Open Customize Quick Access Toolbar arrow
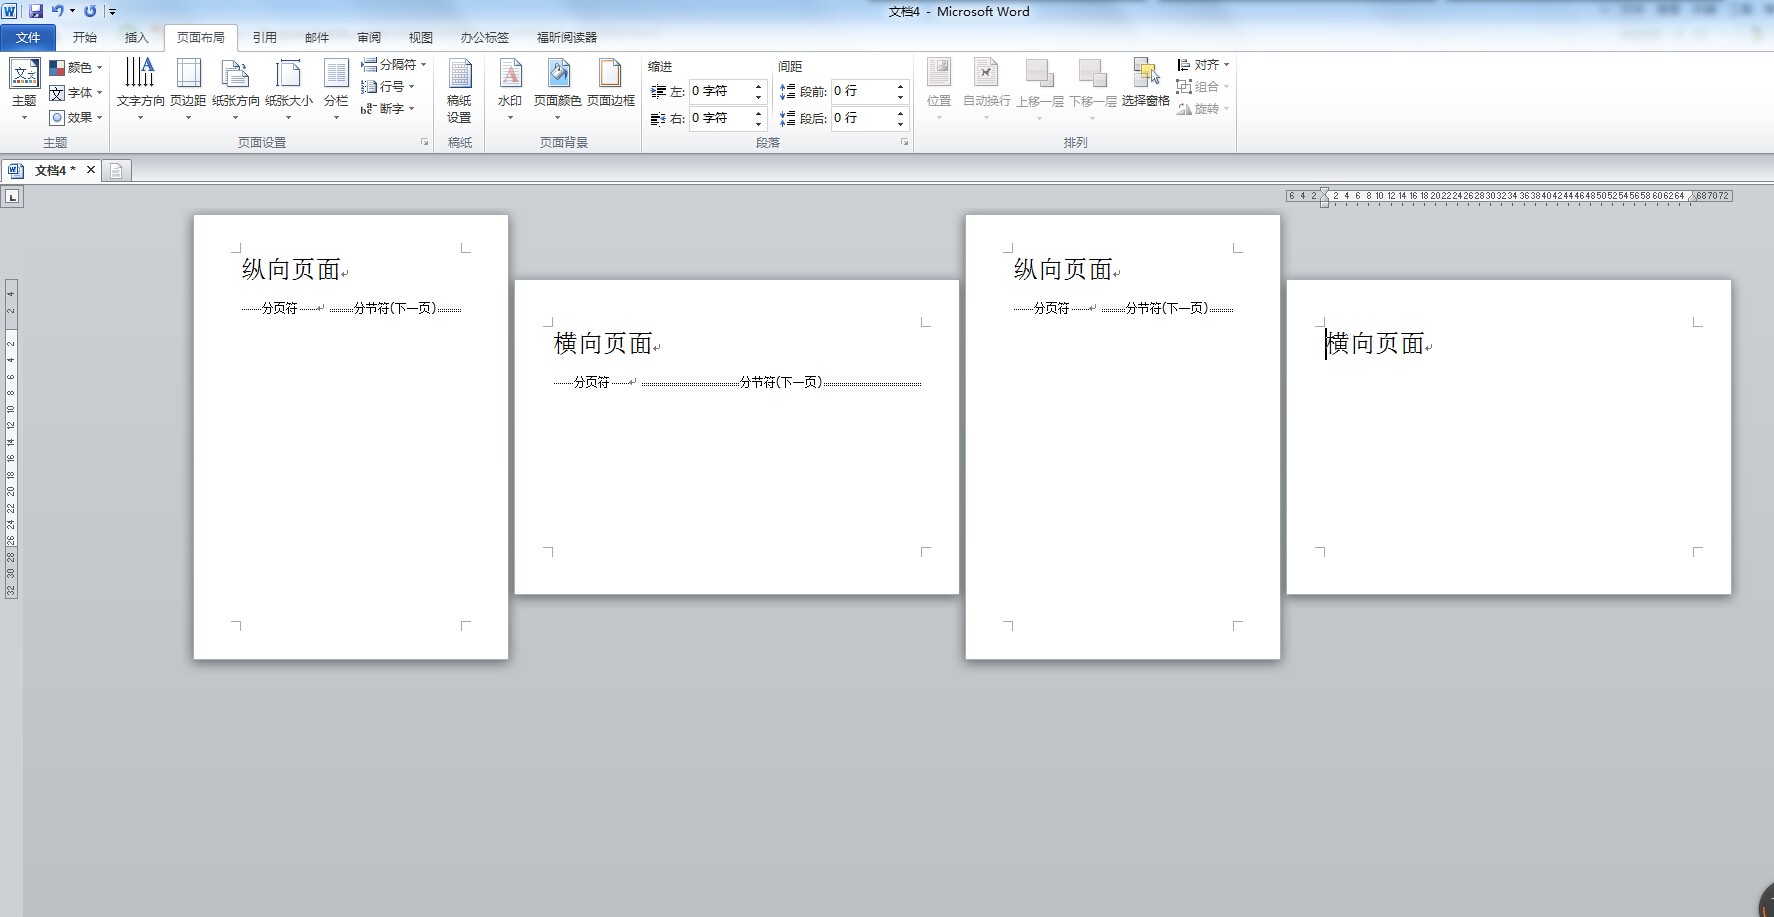 click(112, 12)
